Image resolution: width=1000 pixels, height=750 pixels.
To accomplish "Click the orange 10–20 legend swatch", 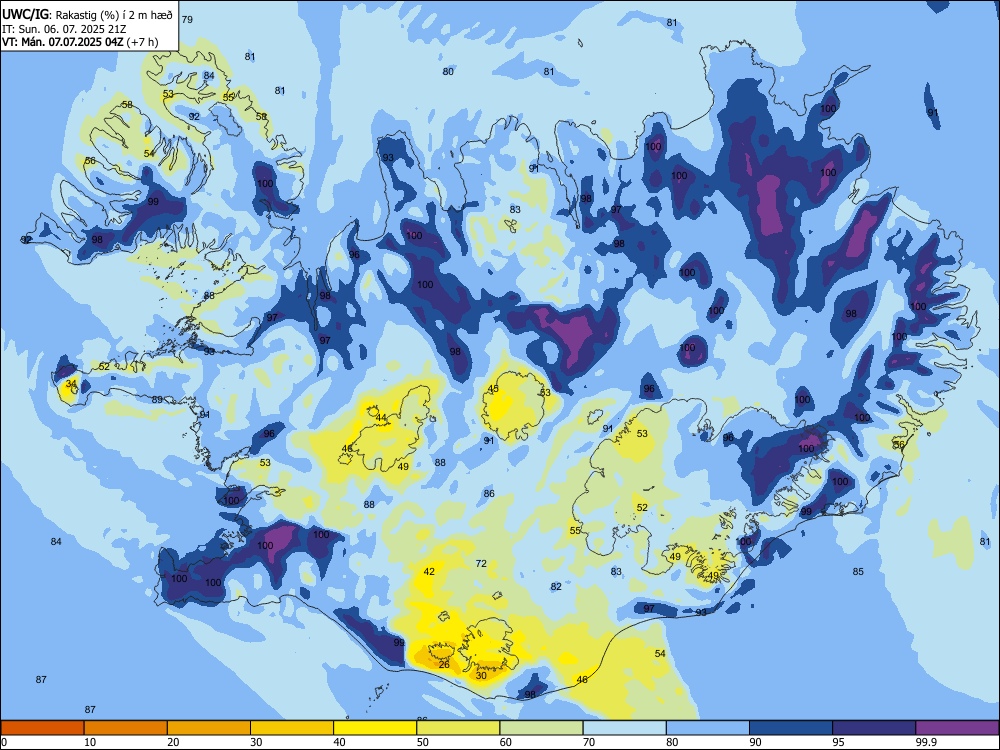I will click(x=126, y=728).
